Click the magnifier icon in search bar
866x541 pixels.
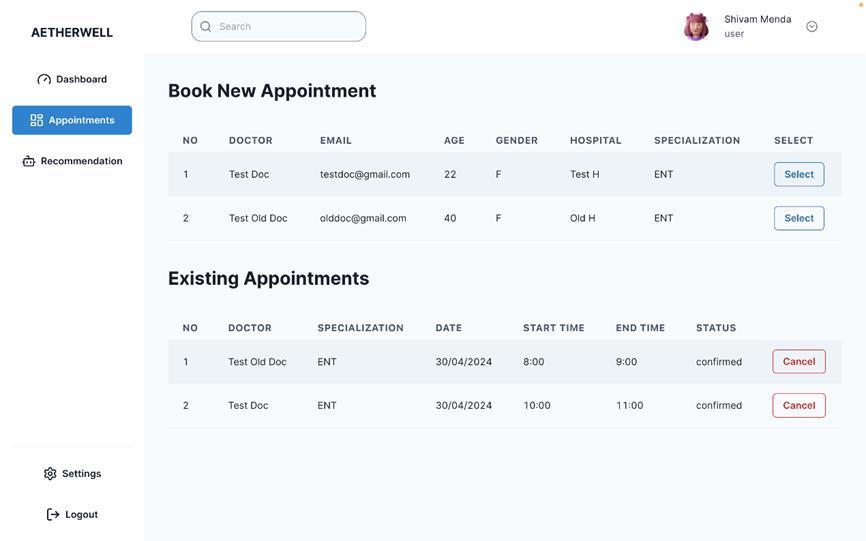(x=206, y=27)
